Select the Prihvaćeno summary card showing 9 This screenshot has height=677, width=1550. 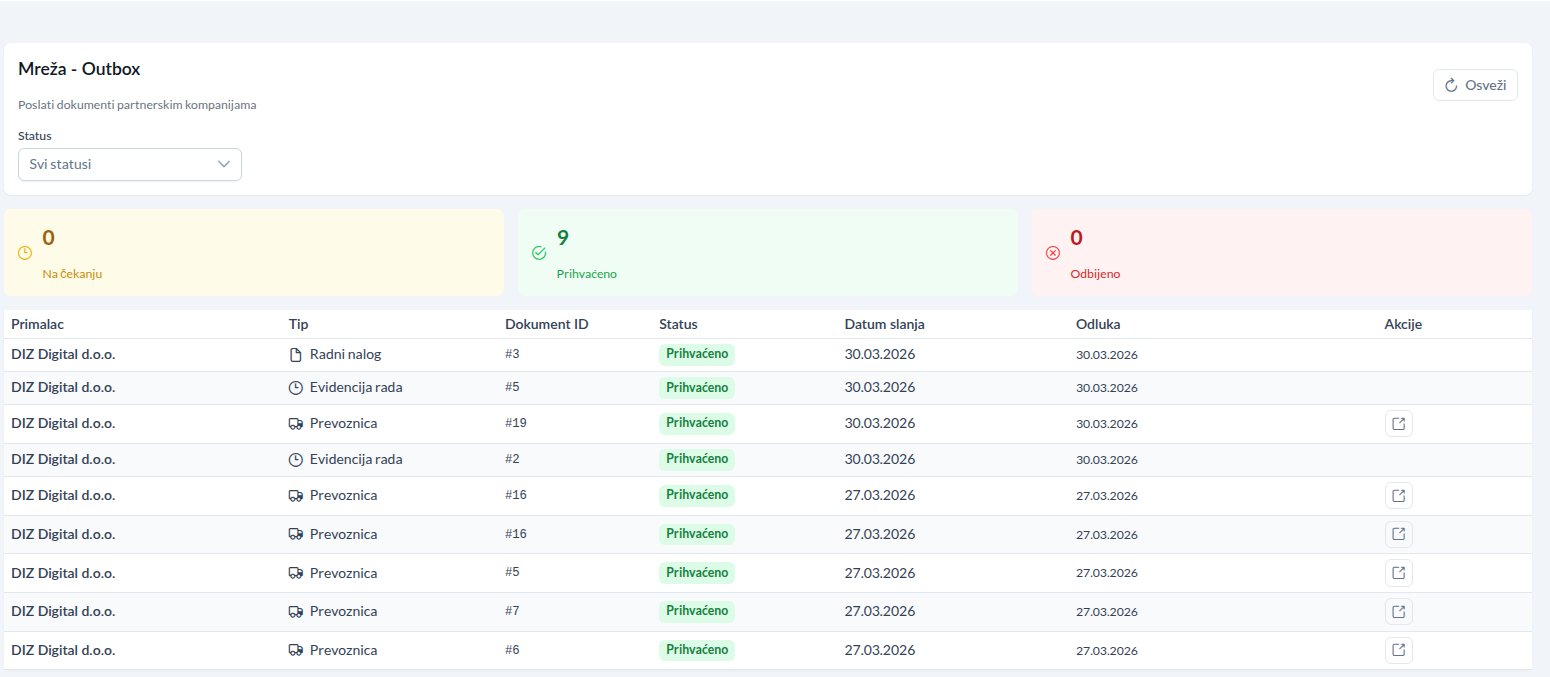click(767, 252)
